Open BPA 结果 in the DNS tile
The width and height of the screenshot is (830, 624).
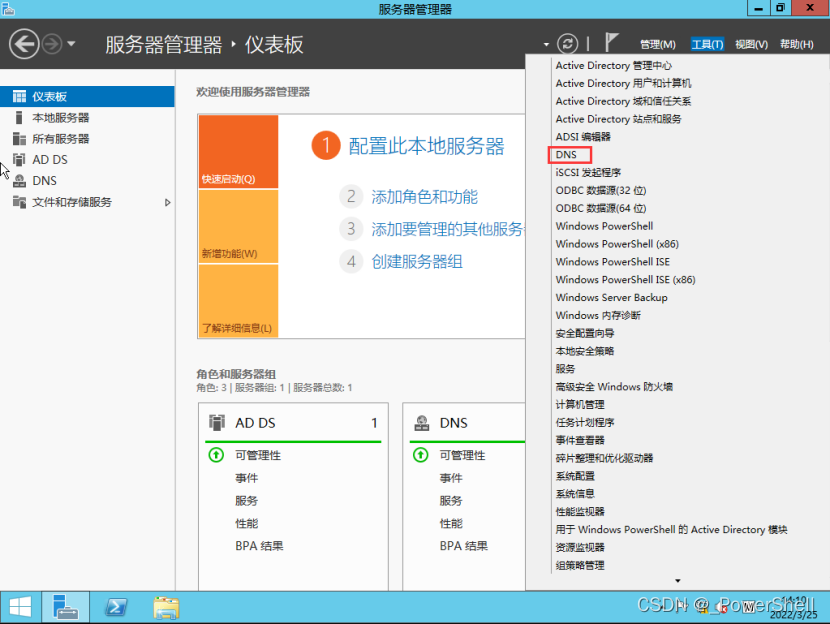[x=464, y=546]
